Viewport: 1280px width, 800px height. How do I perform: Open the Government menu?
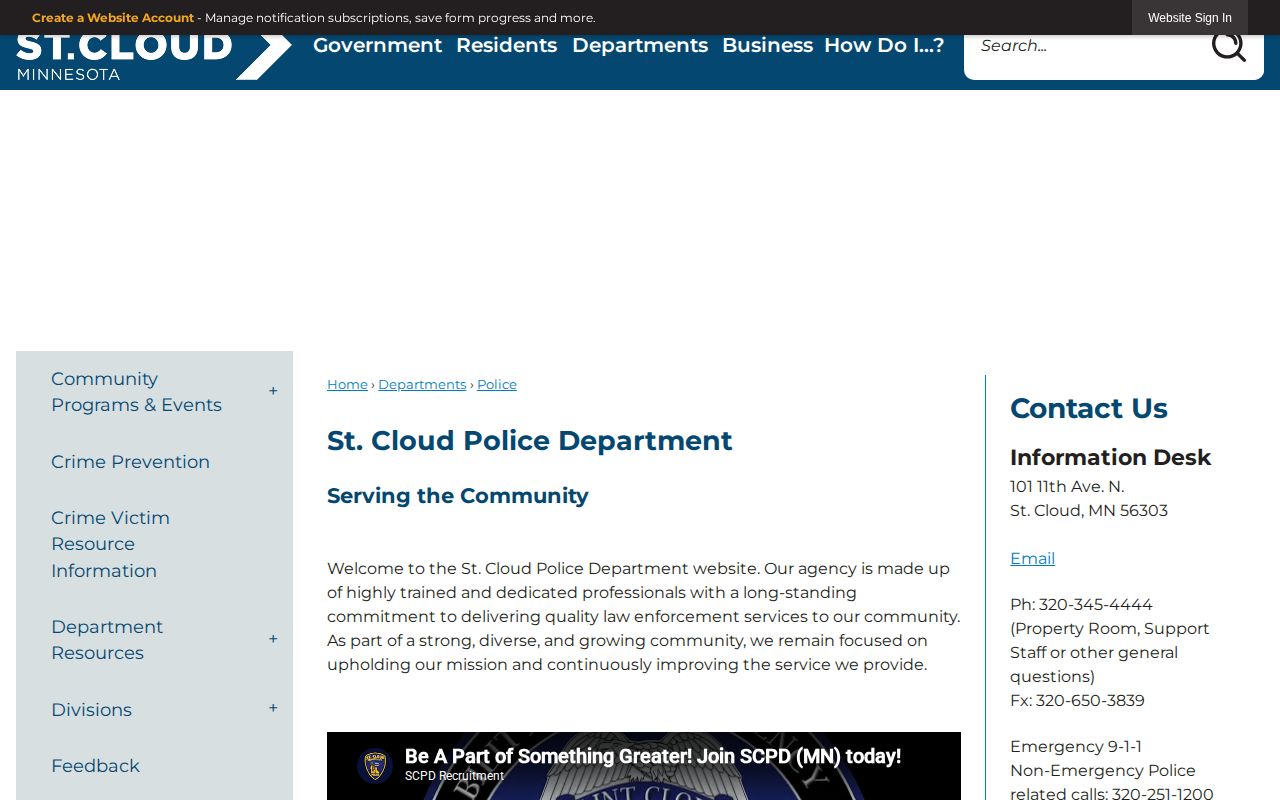tap(377, 46)
